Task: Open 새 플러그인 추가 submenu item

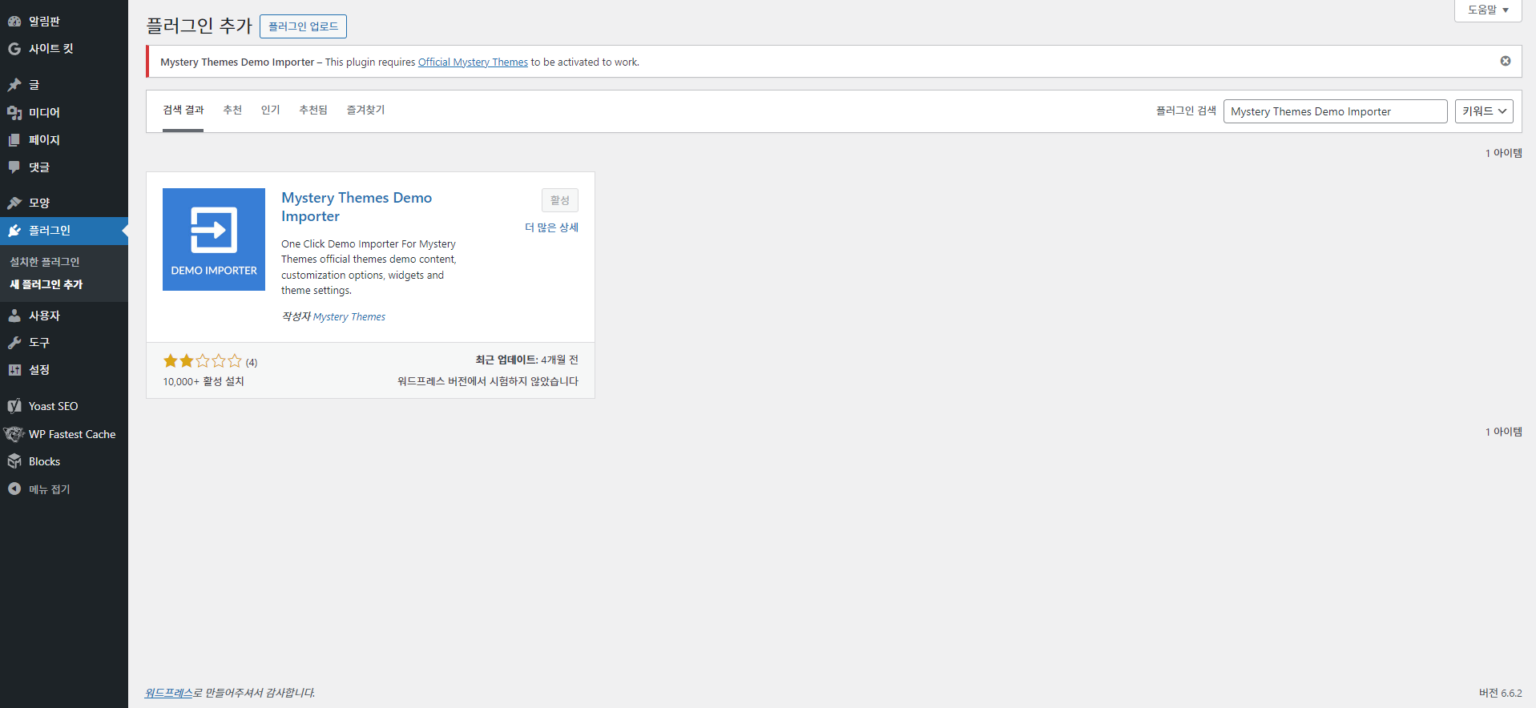Action: (x=46, y=285)
